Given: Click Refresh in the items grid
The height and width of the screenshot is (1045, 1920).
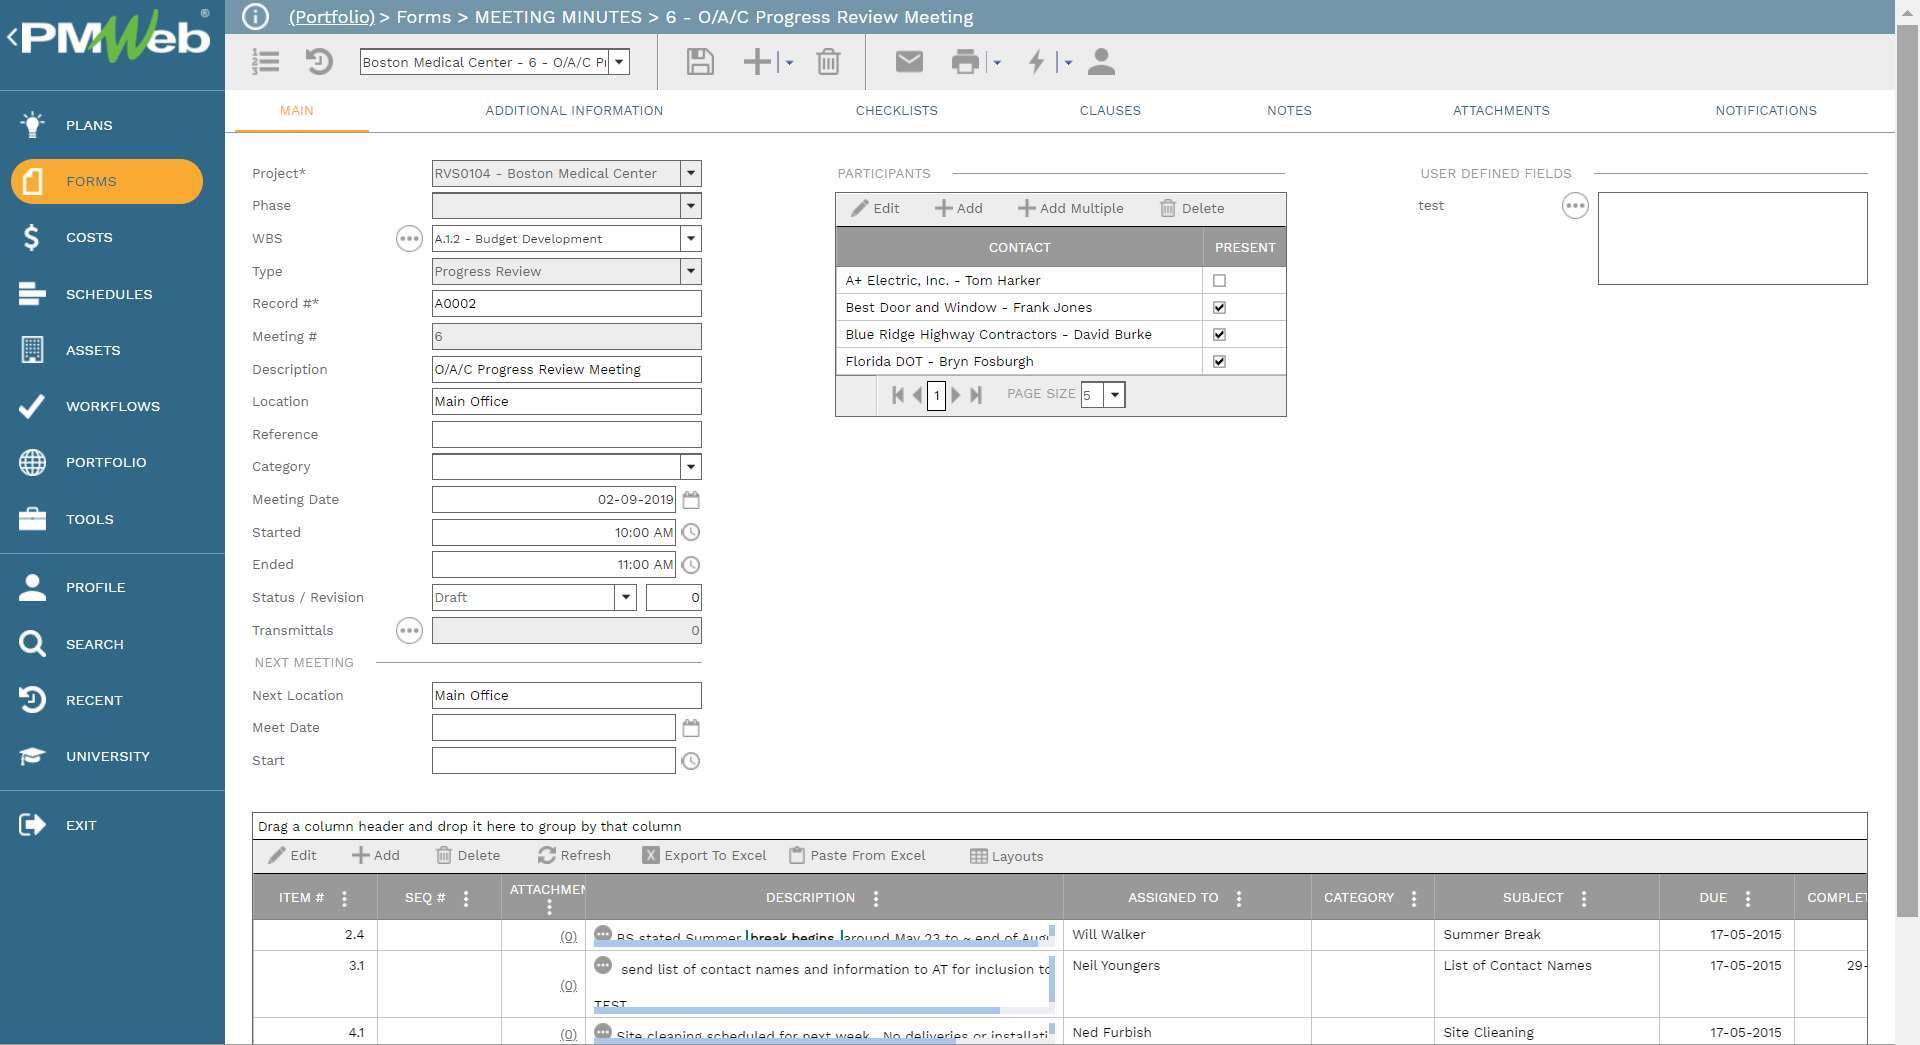Looking at the screenshot, I should (574, 856).
